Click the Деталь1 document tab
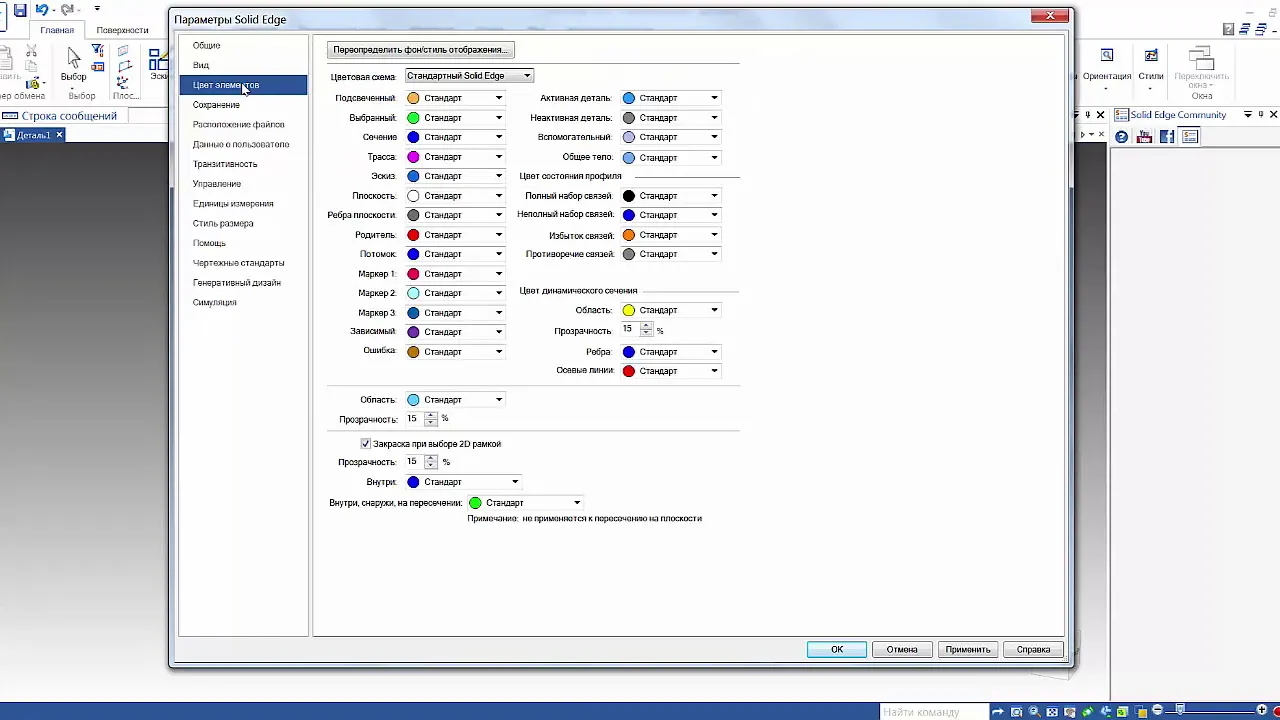The height and width of the screenshot is (720, 1280). coord(34,135)
